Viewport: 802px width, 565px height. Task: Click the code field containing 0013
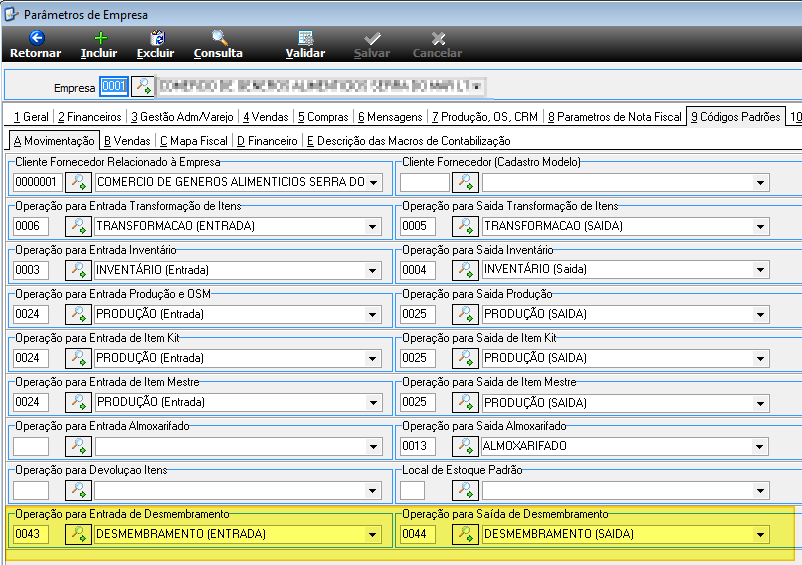point(418,446)
